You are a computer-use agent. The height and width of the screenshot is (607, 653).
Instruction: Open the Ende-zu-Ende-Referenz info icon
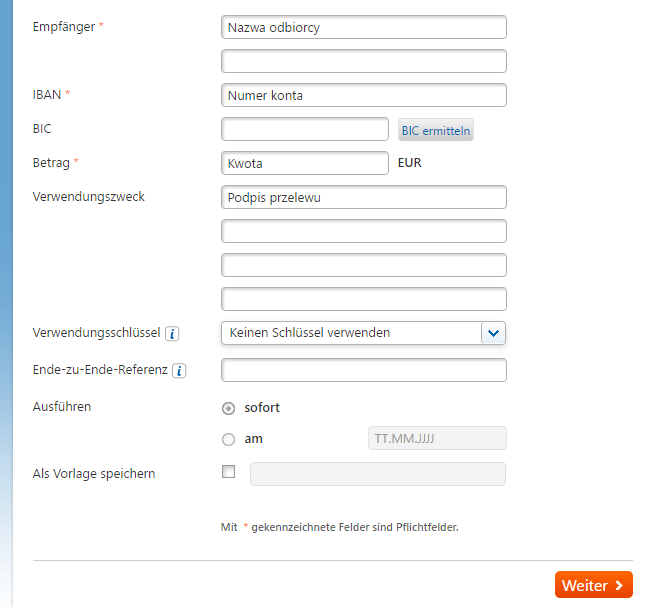[x=179, y=371]
